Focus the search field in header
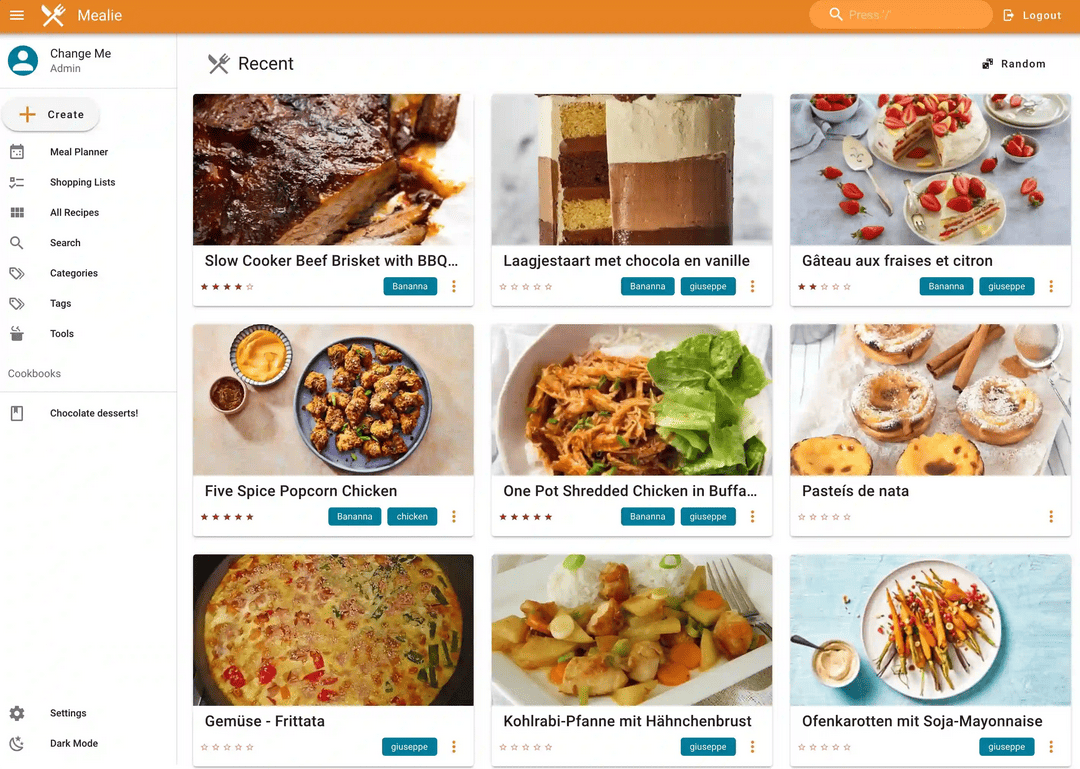The width and height of the screenshot is (1080, 769). point(900,15)
